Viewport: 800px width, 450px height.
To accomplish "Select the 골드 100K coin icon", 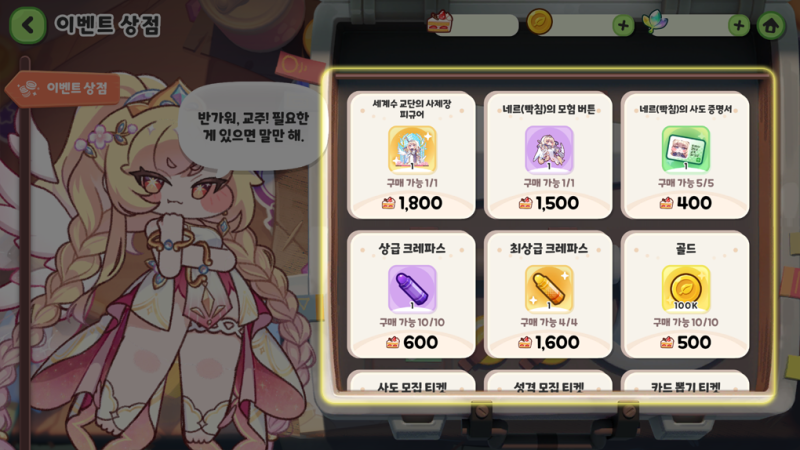I will click(x=686, y=289).
